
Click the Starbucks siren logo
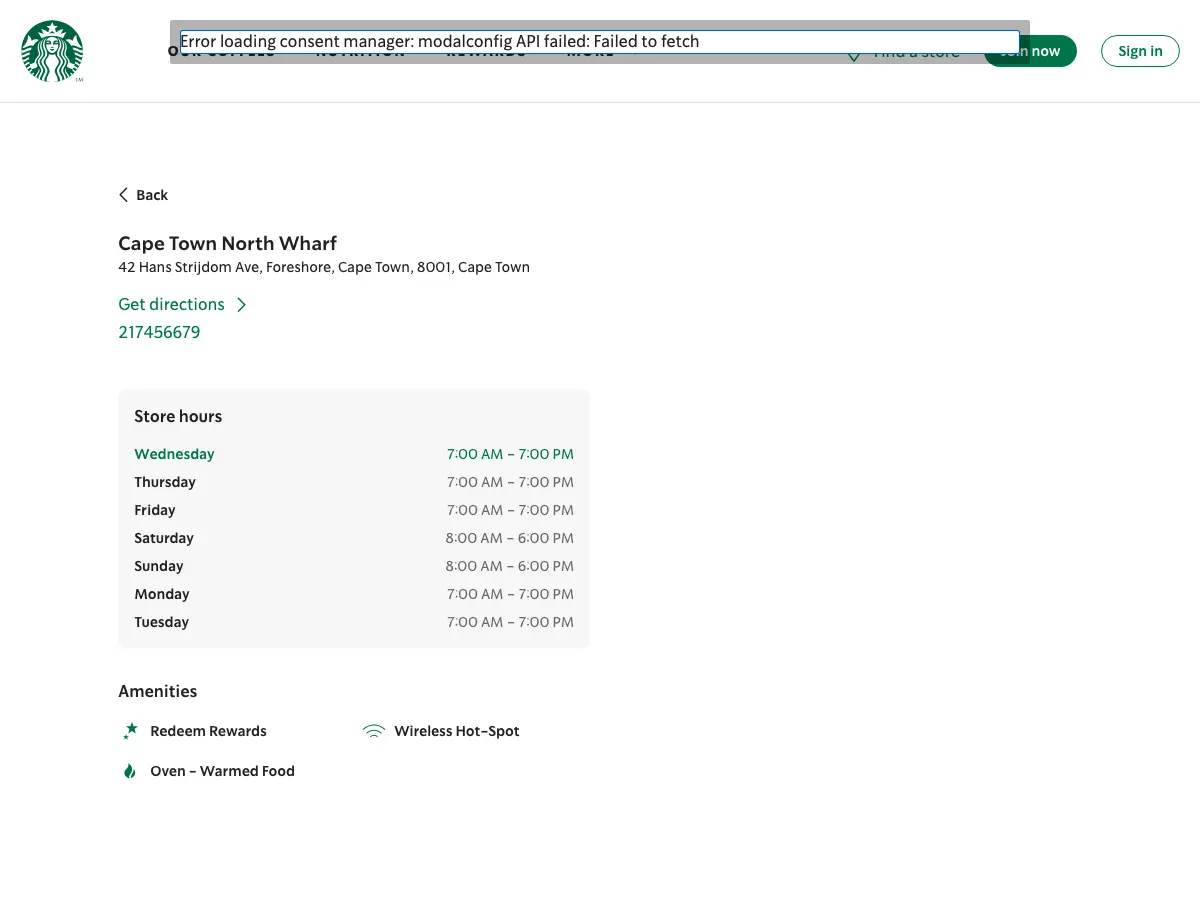52,51
